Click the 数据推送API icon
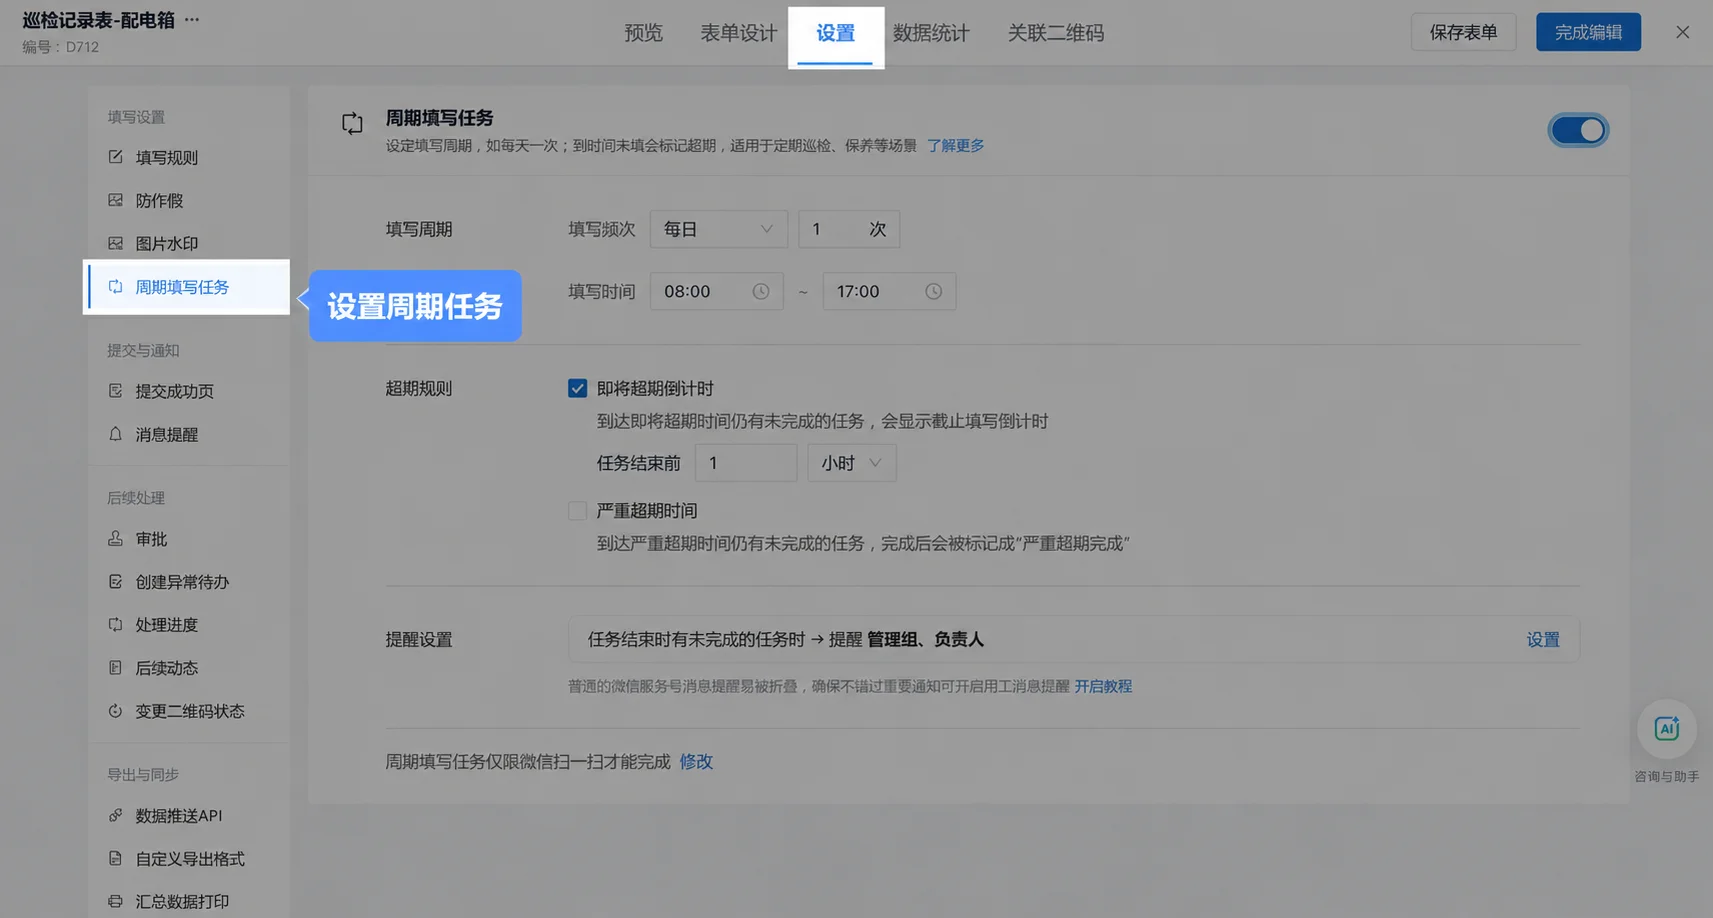 (x=115, y=815)
